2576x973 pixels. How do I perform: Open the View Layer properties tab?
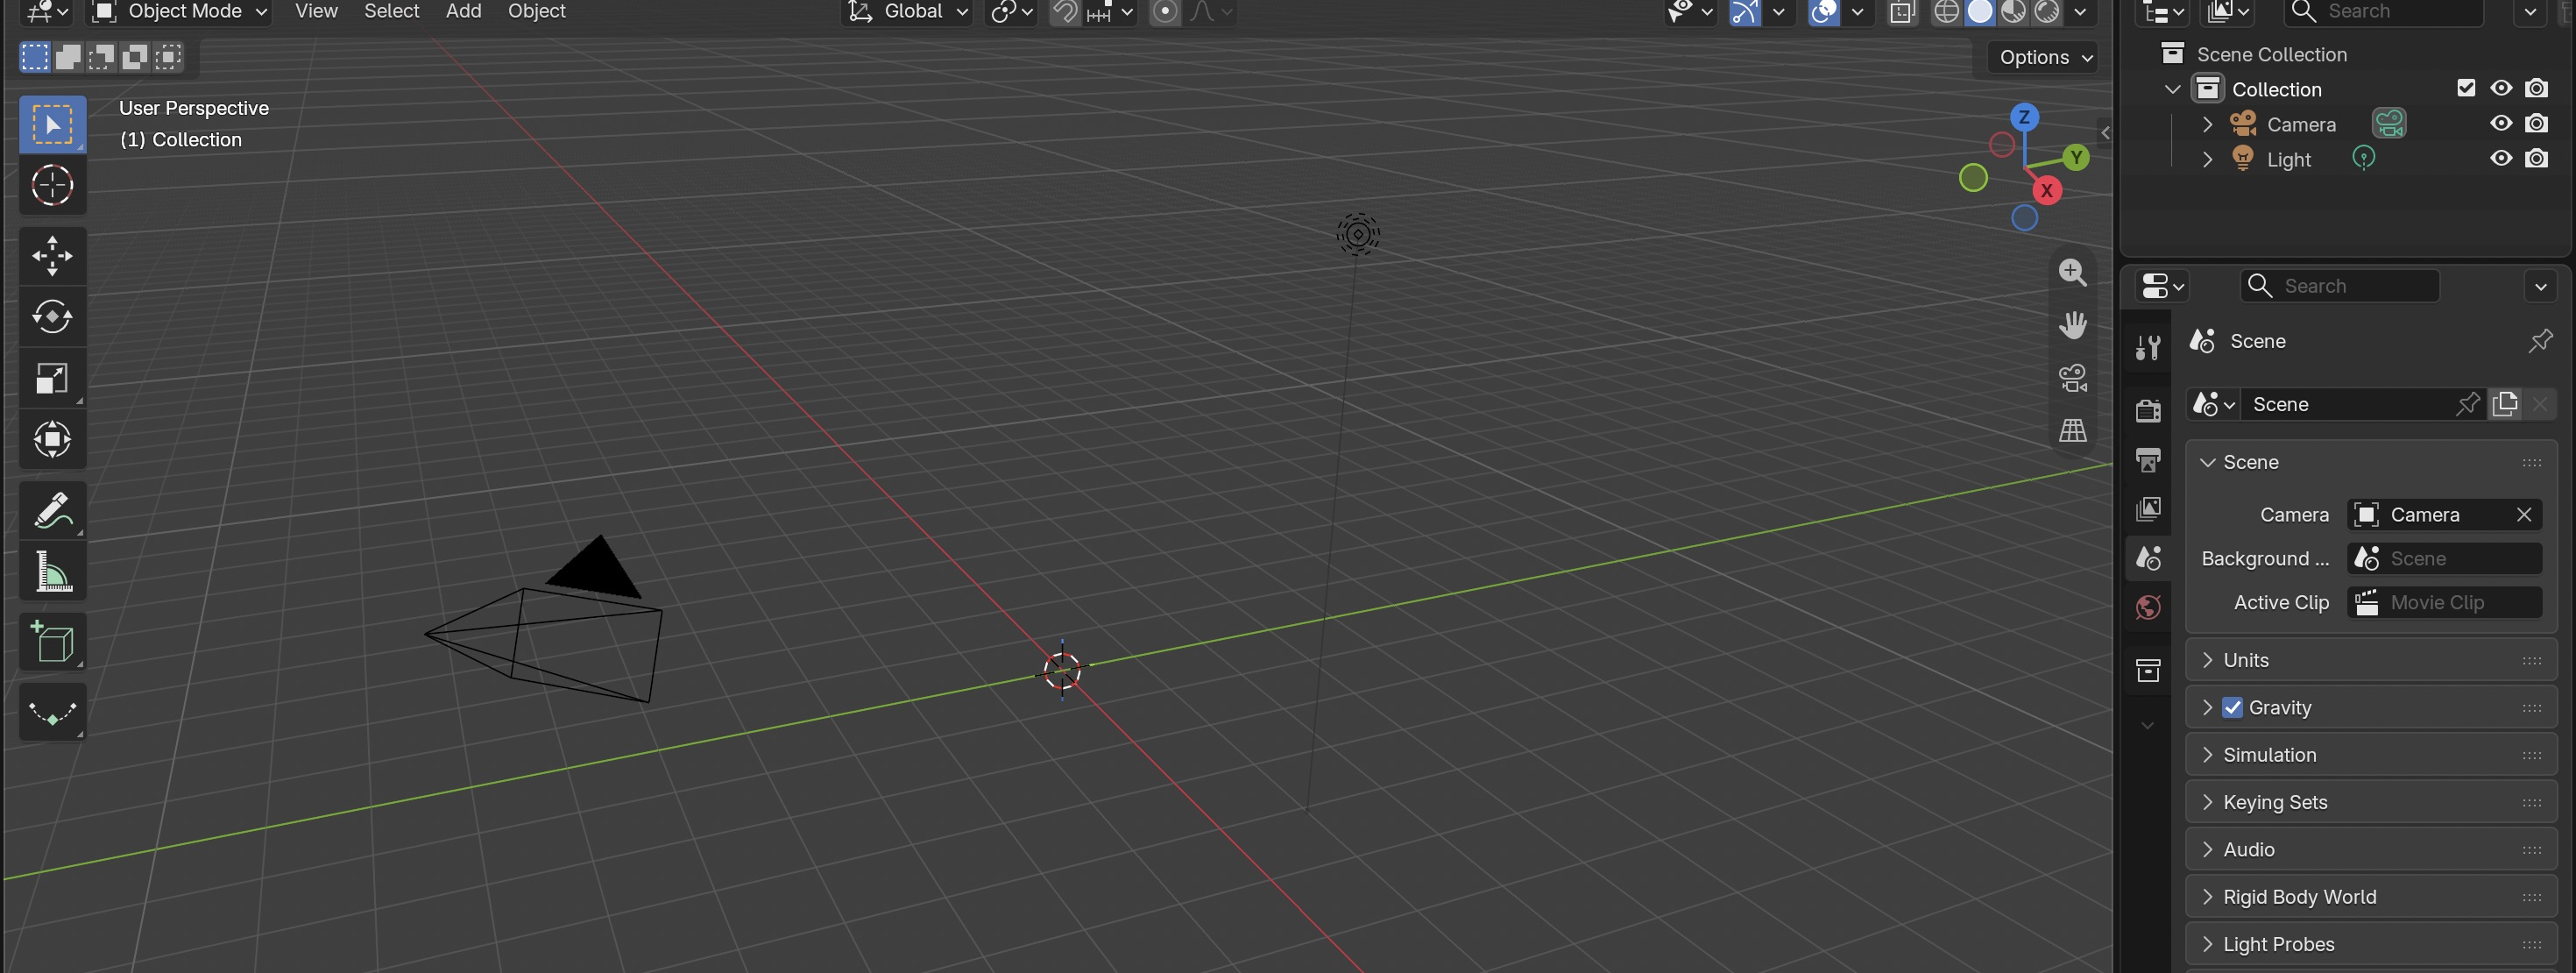tap(2148, 508)
